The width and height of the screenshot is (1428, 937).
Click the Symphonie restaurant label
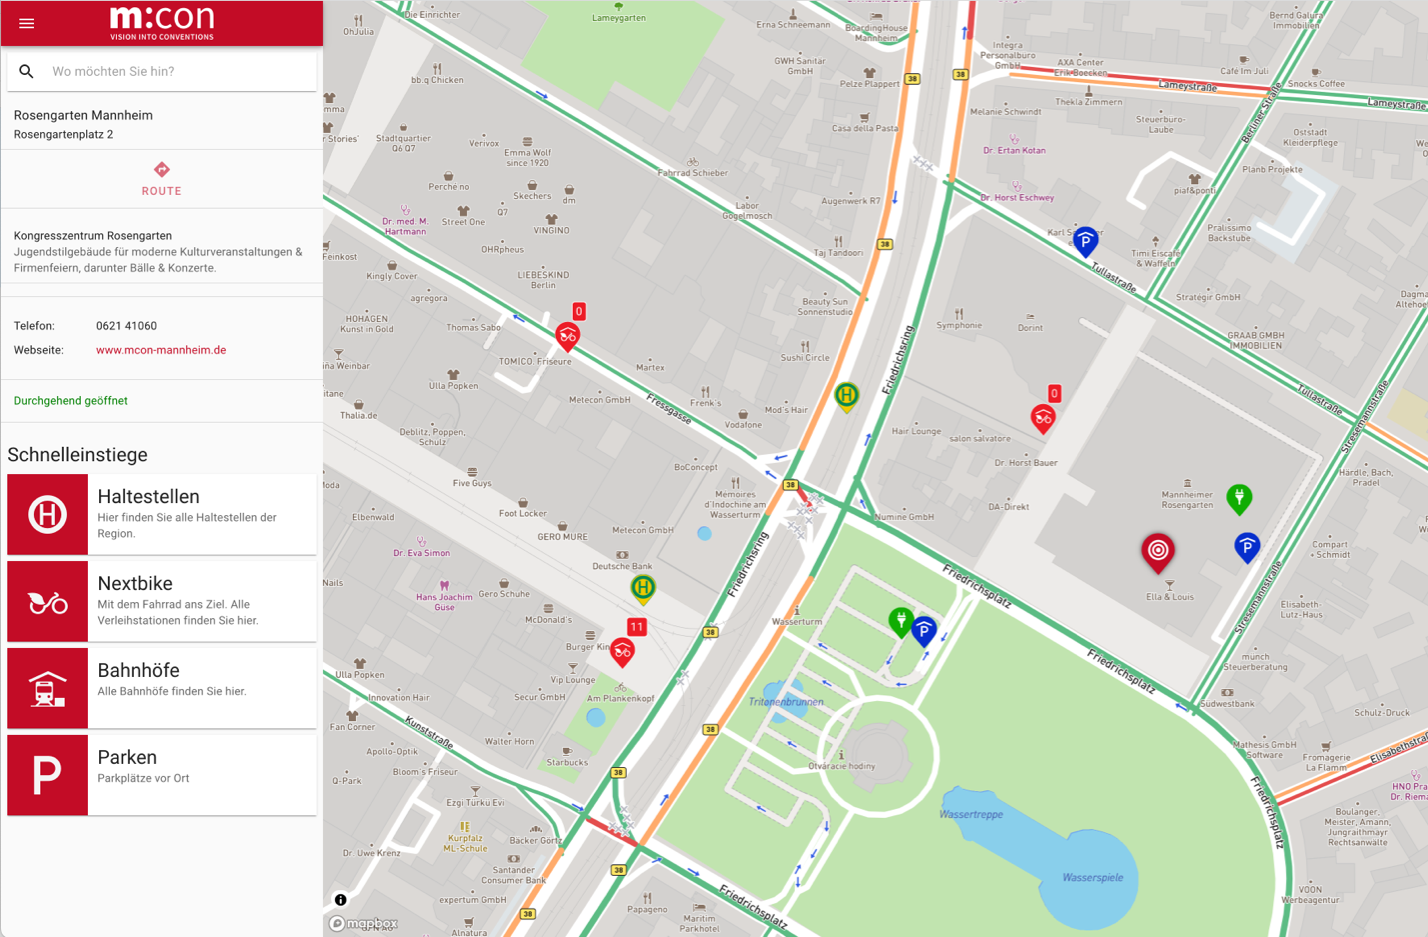(x=959, y=325)
